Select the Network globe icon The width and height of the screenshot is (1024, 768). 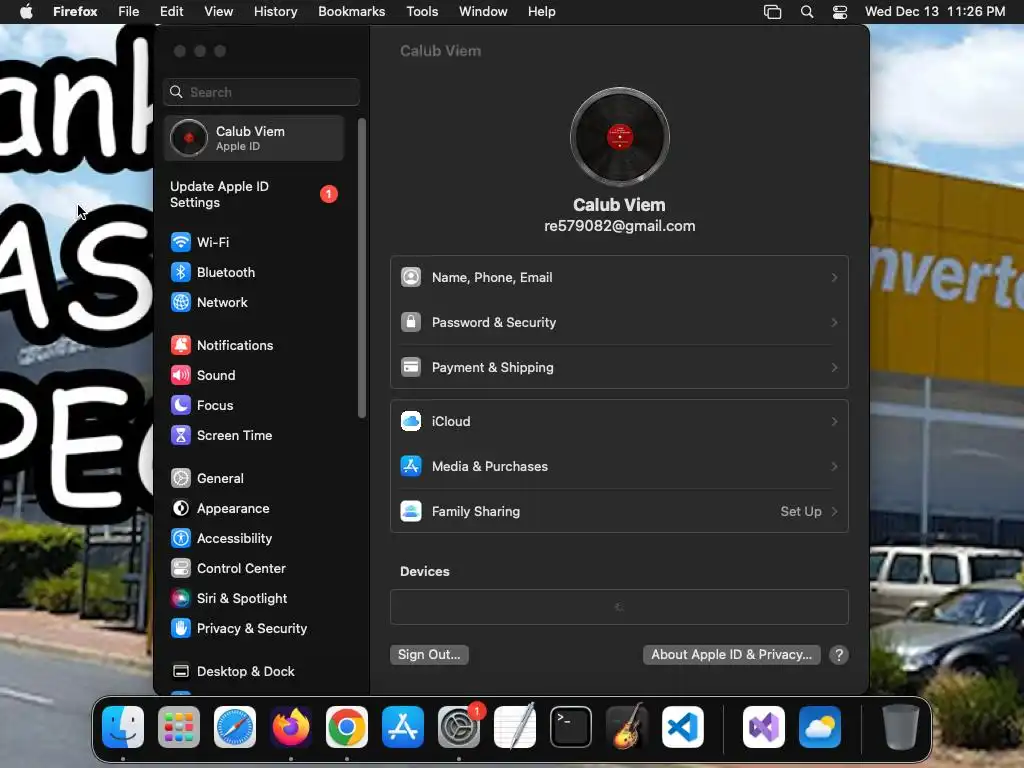[x=181, y=302]
